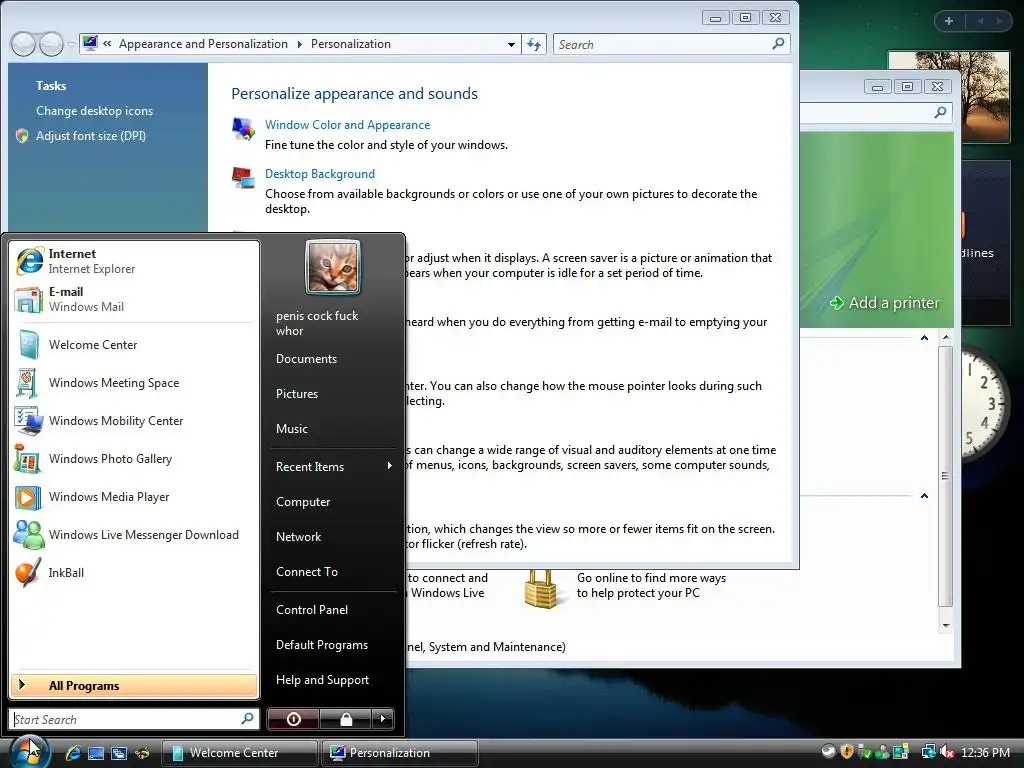Screen dimensions: 1024x768
Task: Click shield icon beside Adjust font size
Action: (x=22, y=136)
